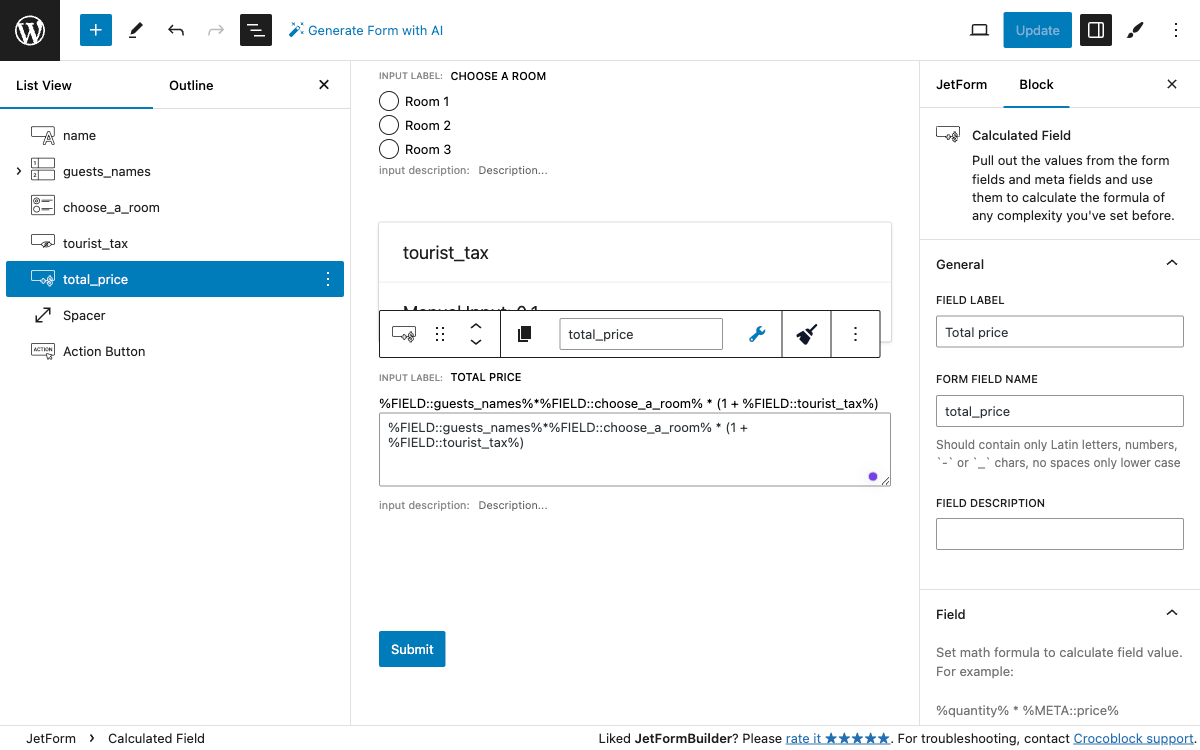Image resolution: width=1200 pixels, height=750 pixels.
Task: Click the broom clear icon in block toolbar
Action: (x=806, y=334)
